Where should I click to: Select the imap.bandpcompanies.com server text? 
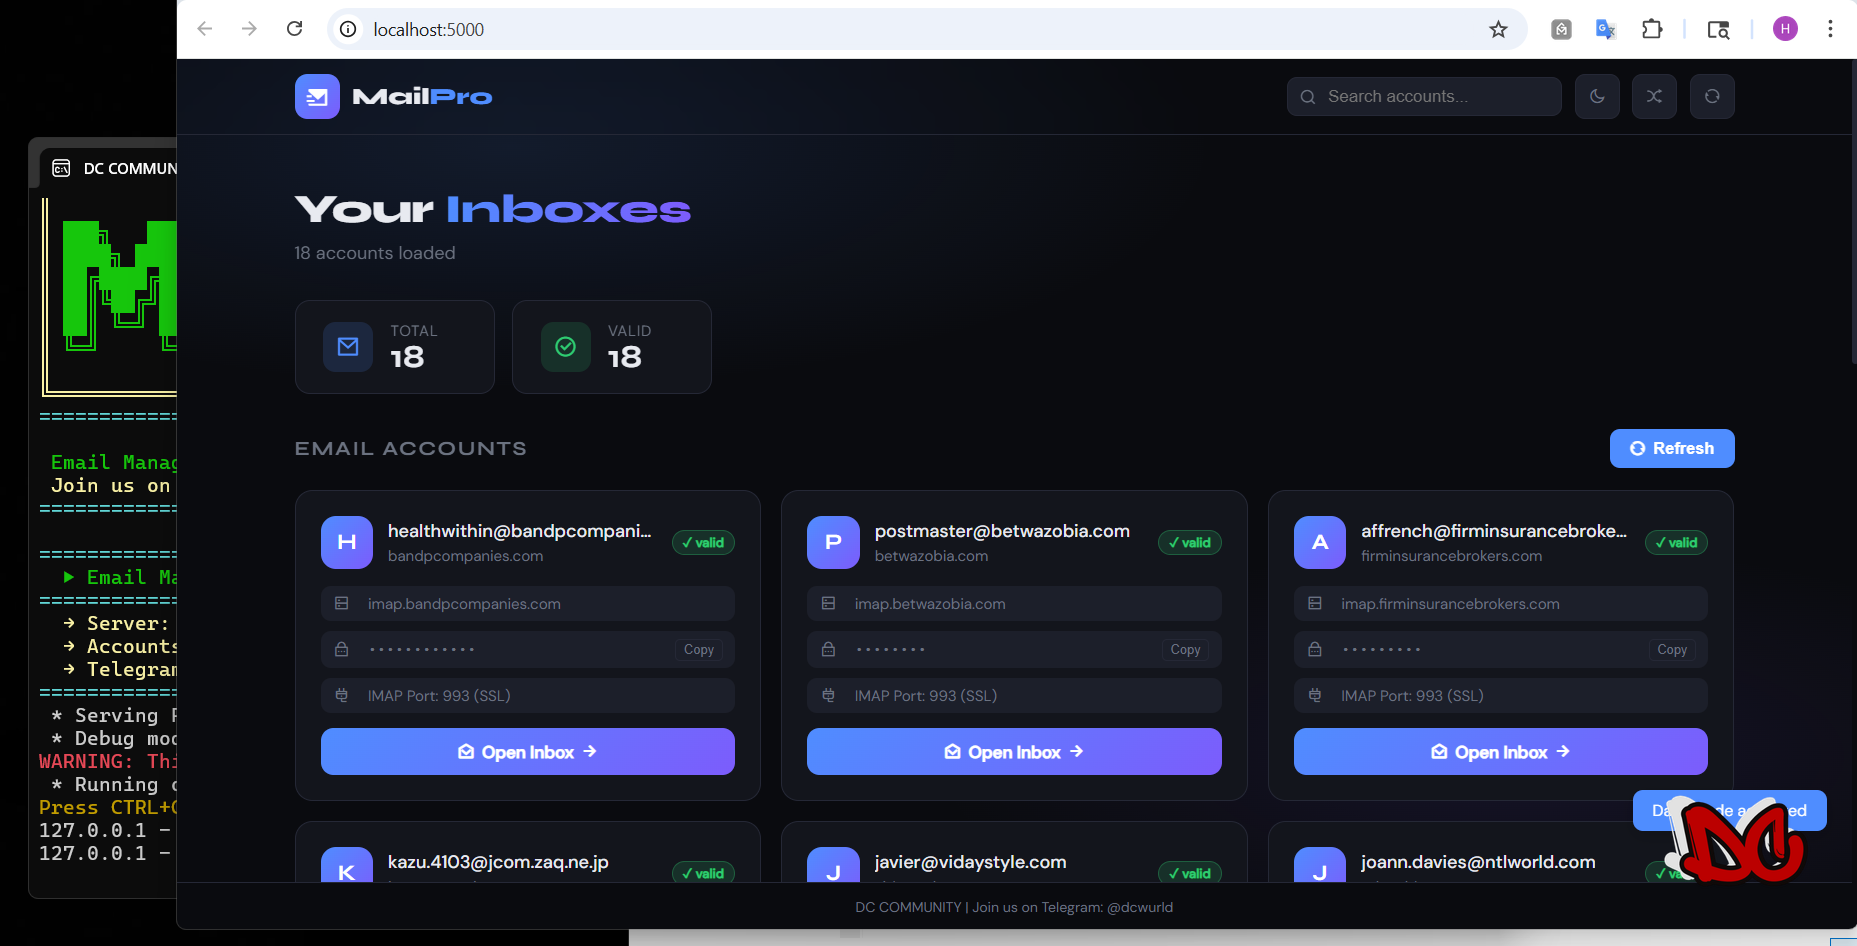pos(464,604)
